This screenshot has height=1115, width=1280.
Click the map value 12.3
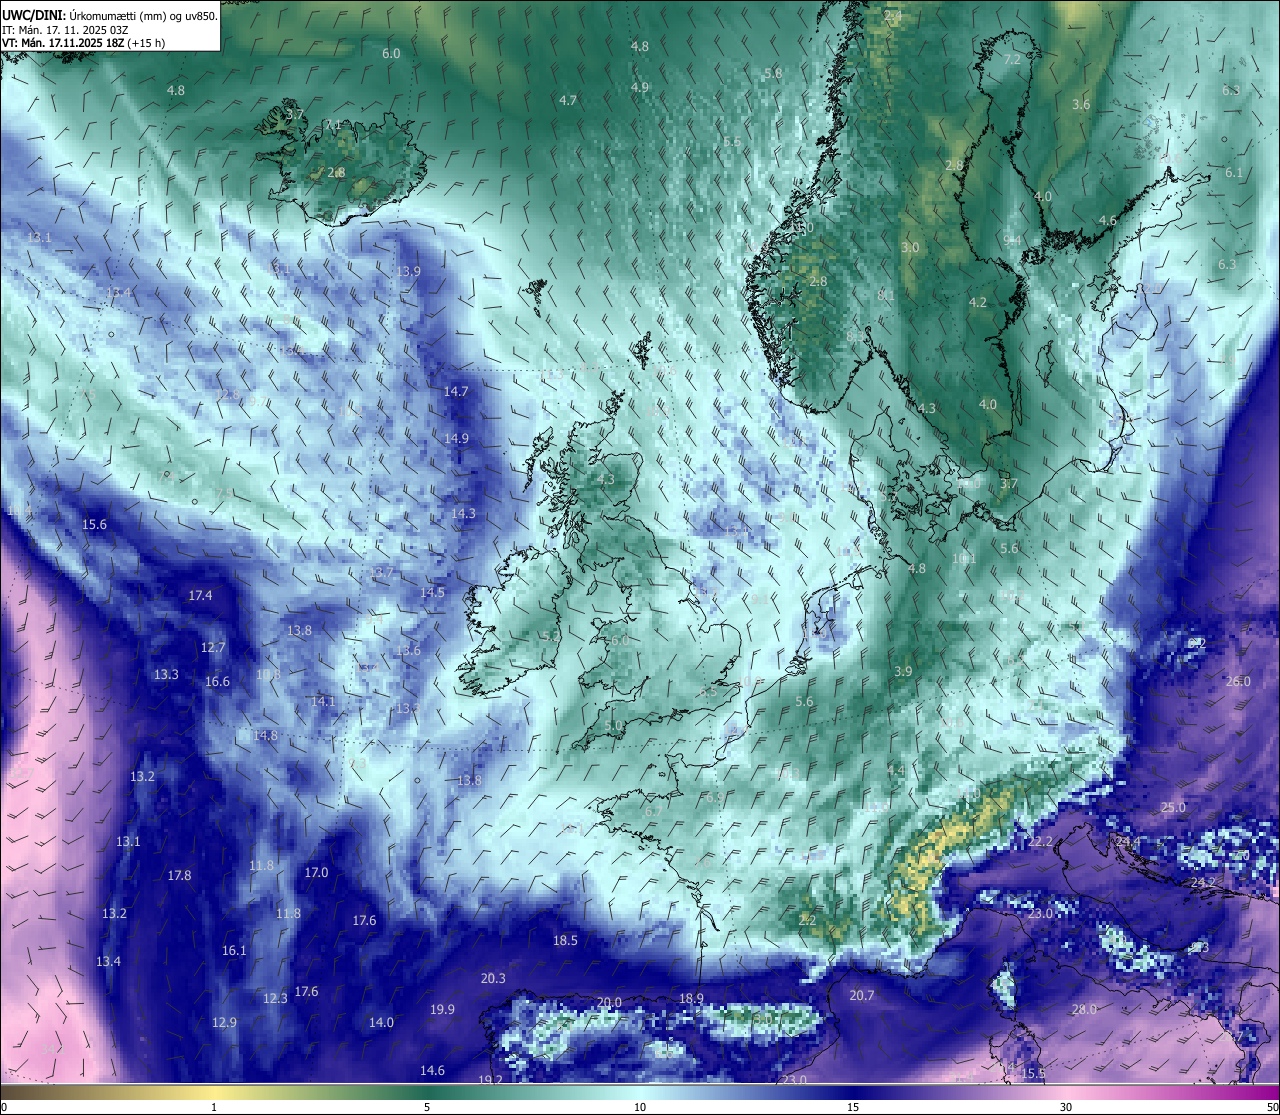[275, 998]
